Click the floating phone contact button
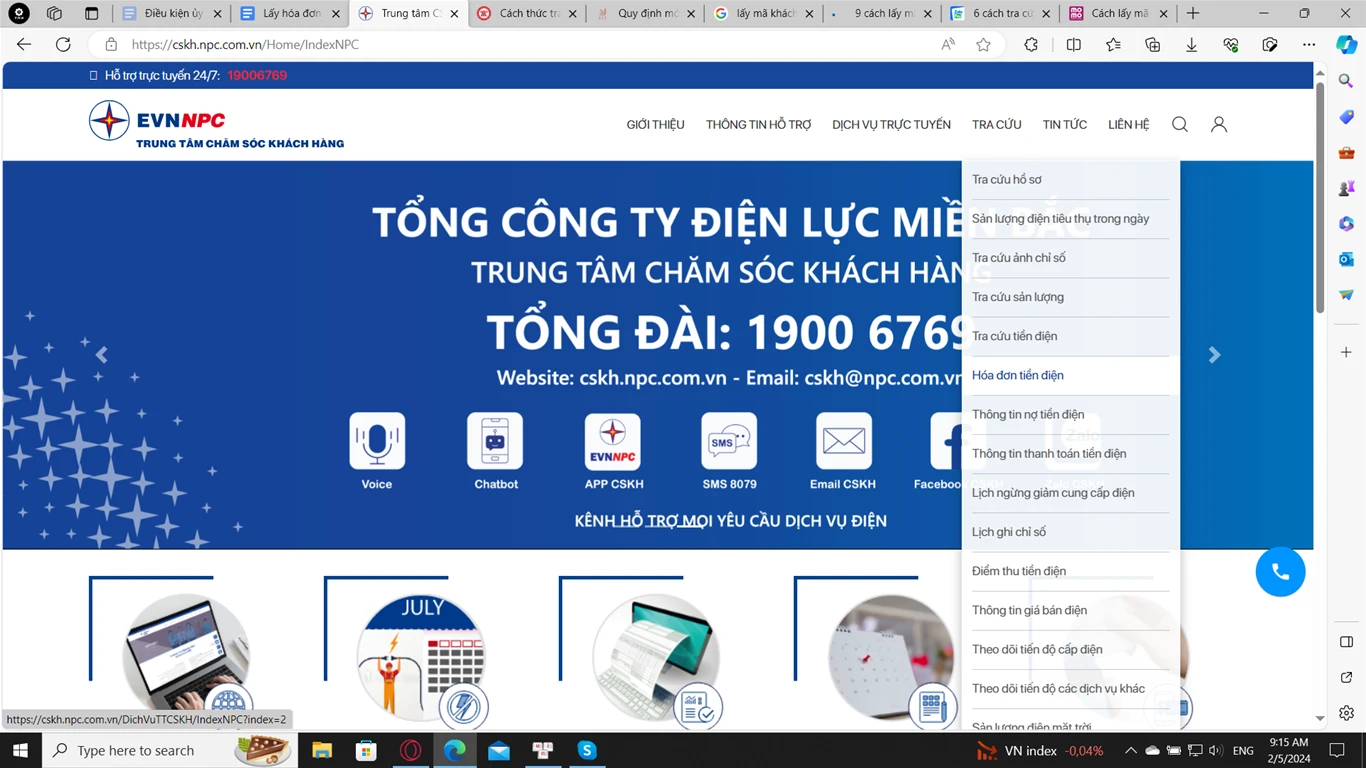 click(1280, 571)
